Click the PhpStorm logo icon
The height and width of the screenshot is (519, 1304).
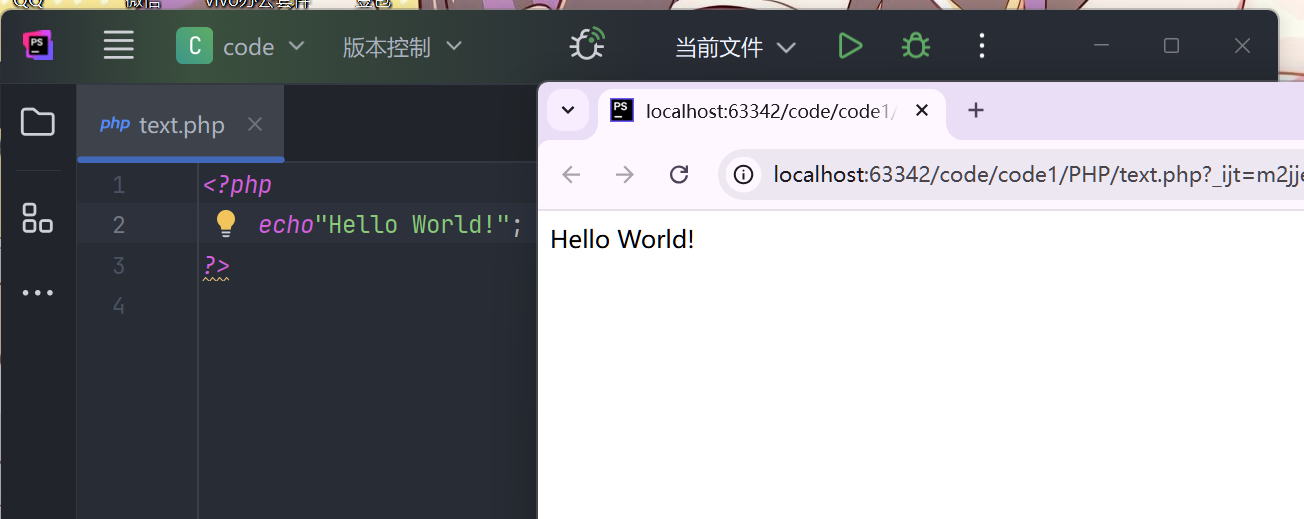point(38,45)
